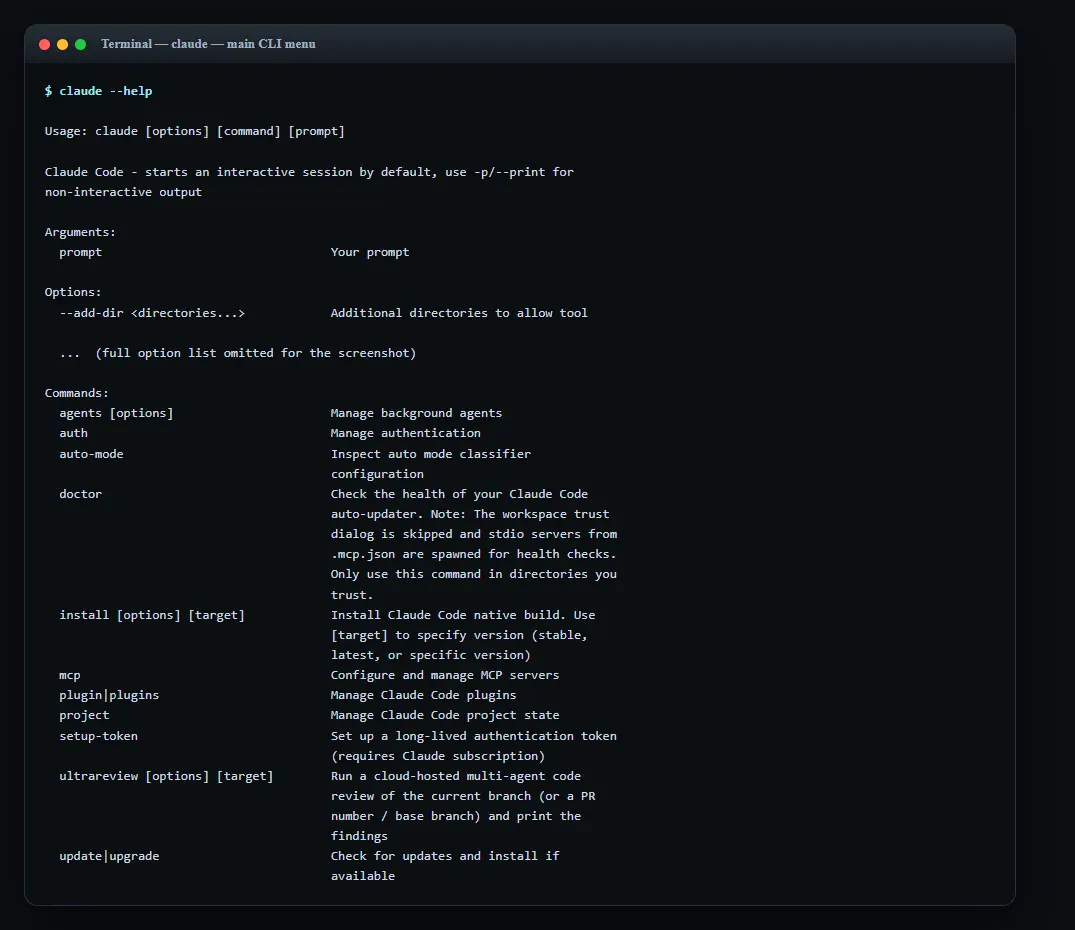1075x930 pixels.
Task: Click the 'prompt' argument name
Action: [x=80, y=252]
